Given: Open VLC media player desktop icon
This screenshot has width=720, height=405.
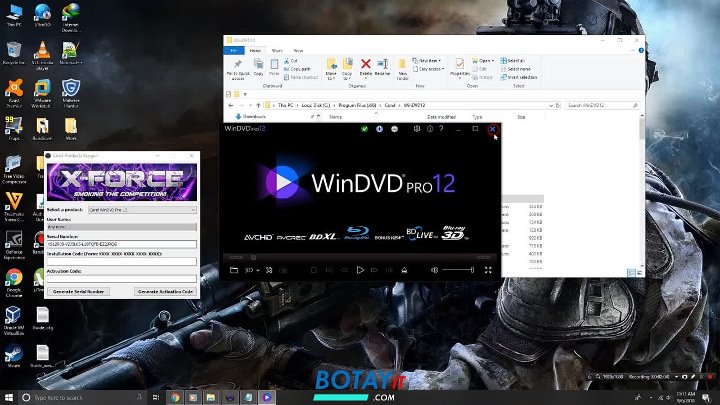Looking at the screenshot, I should tap(42, 56).
